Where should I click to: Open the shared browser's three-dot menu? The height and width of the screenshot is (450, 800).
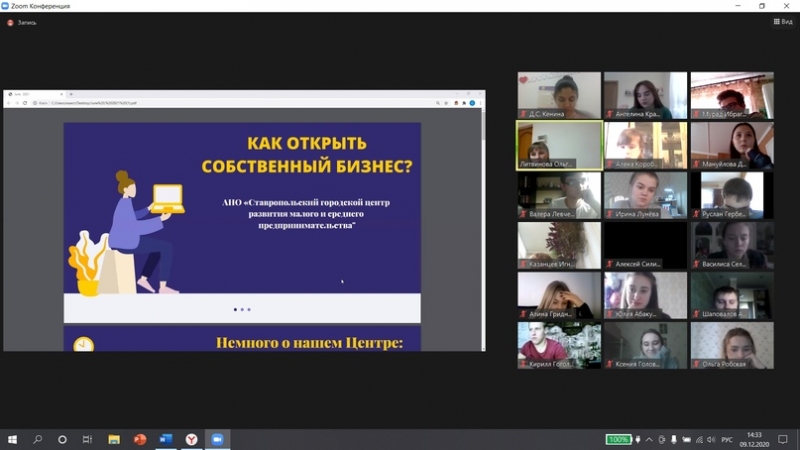pyautogui.click(x=480, y=103)
